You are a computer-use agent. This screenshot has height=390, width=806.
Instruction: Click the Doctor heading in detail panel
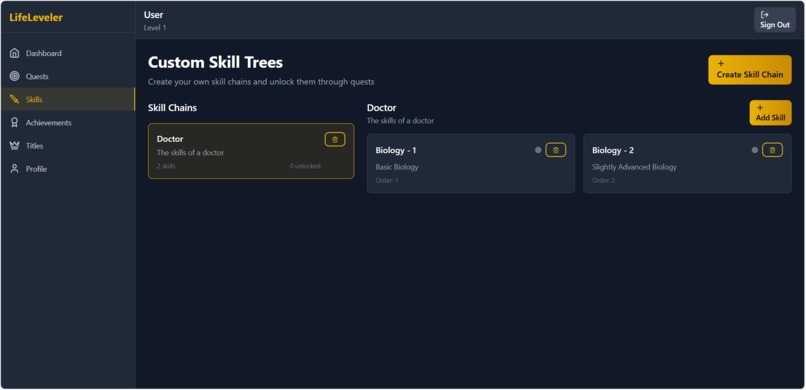point(381,108)
